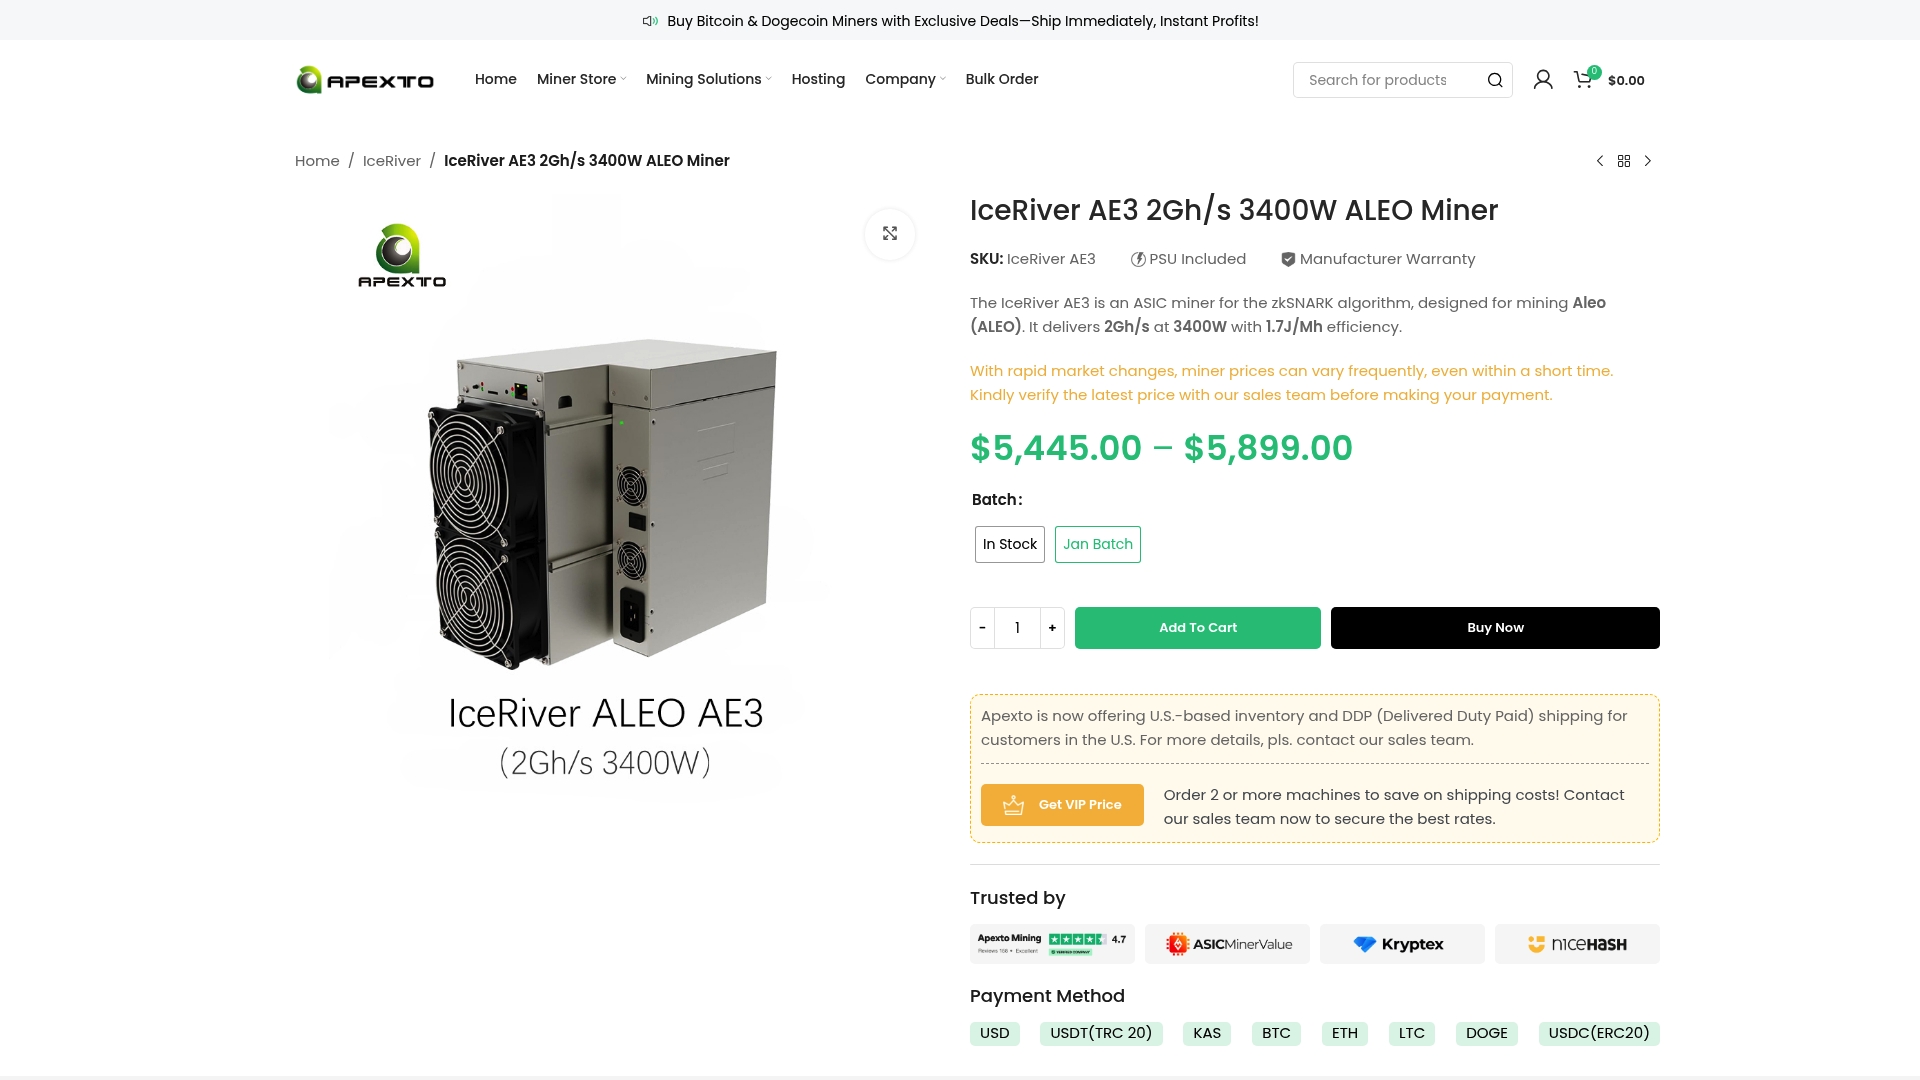
Task: Click the search magnifier icon
Action: pos(1494,79)
